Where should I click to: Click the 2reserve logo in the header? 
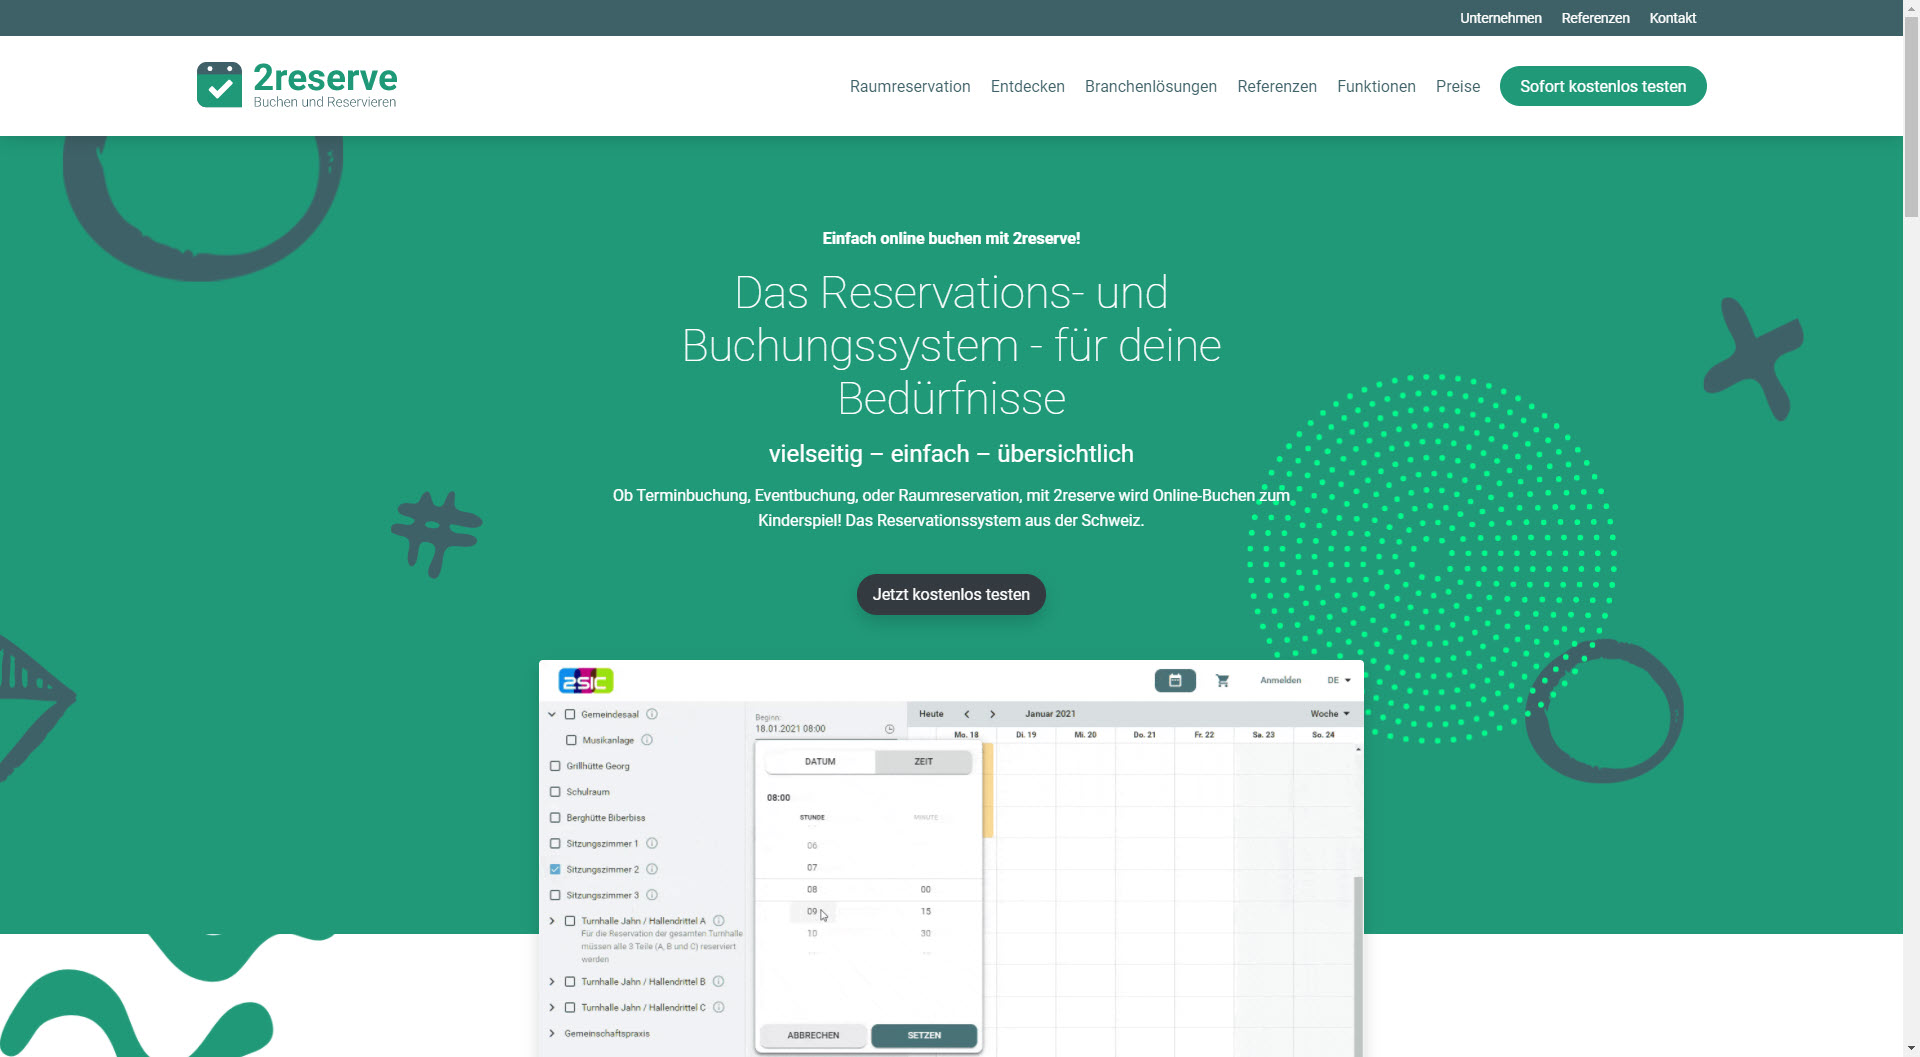tap(296, 84)
